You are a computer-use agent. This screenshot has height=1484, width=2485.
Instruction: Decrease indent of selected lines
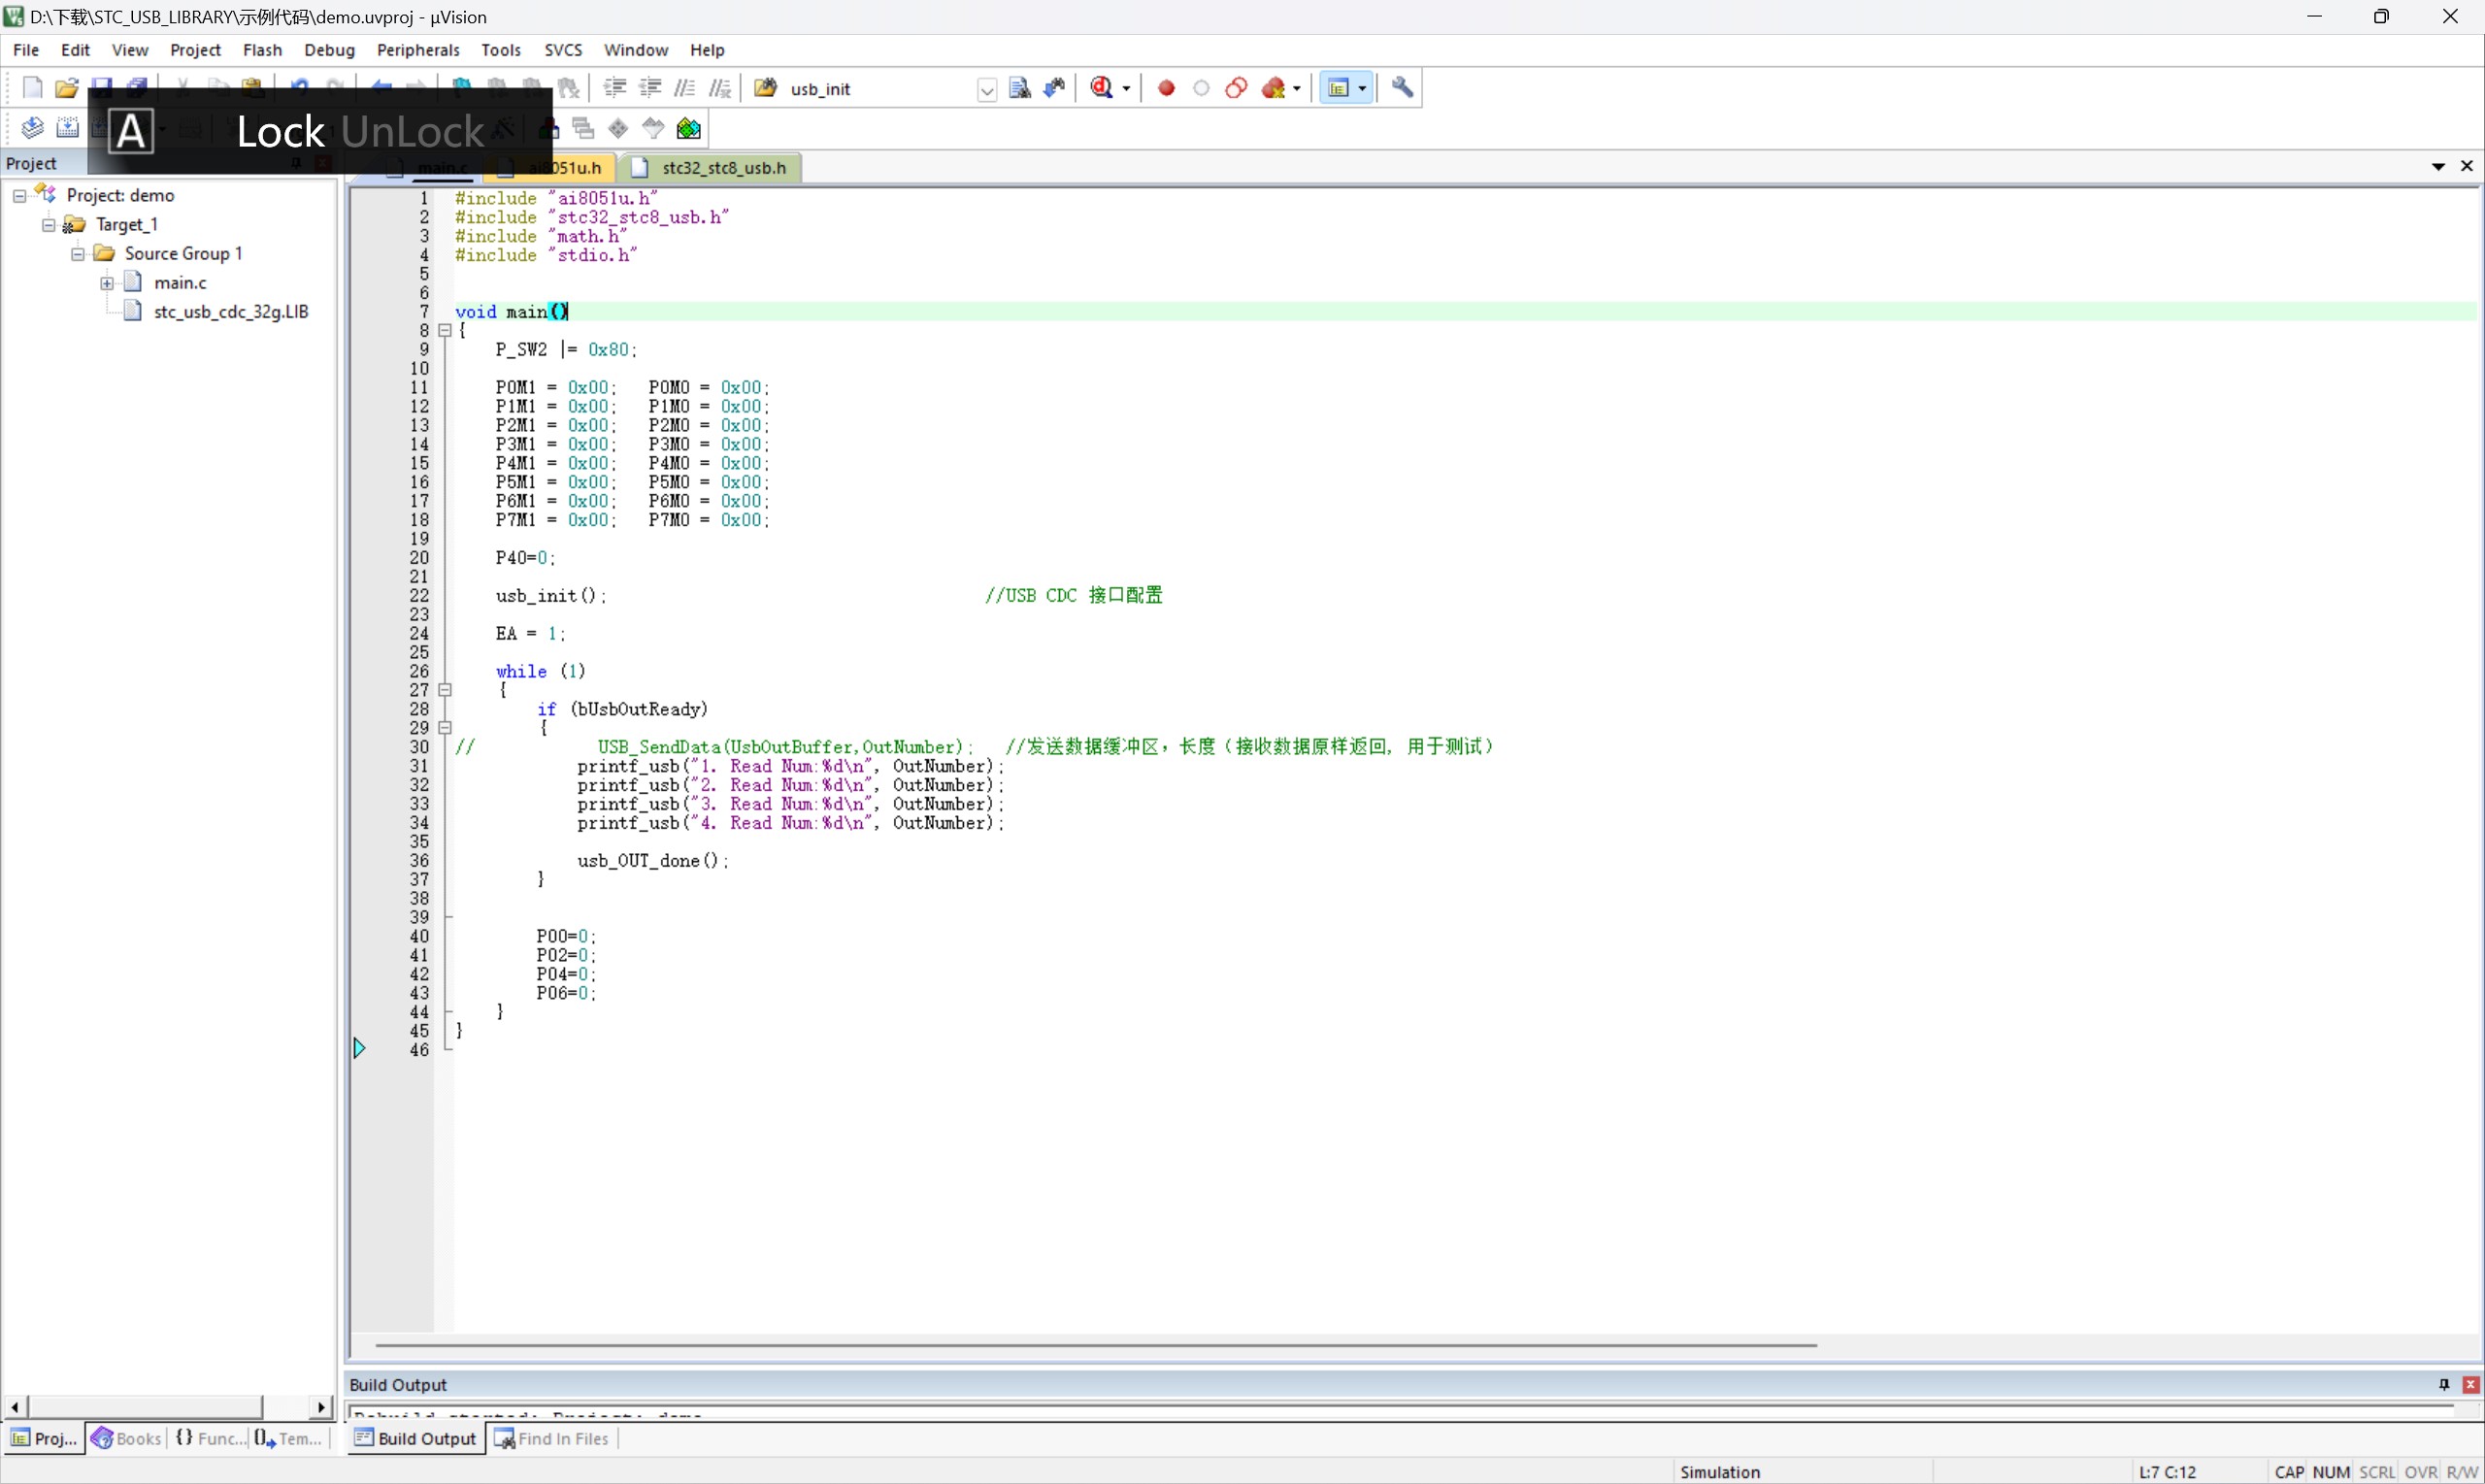click(x=650, y=88)
